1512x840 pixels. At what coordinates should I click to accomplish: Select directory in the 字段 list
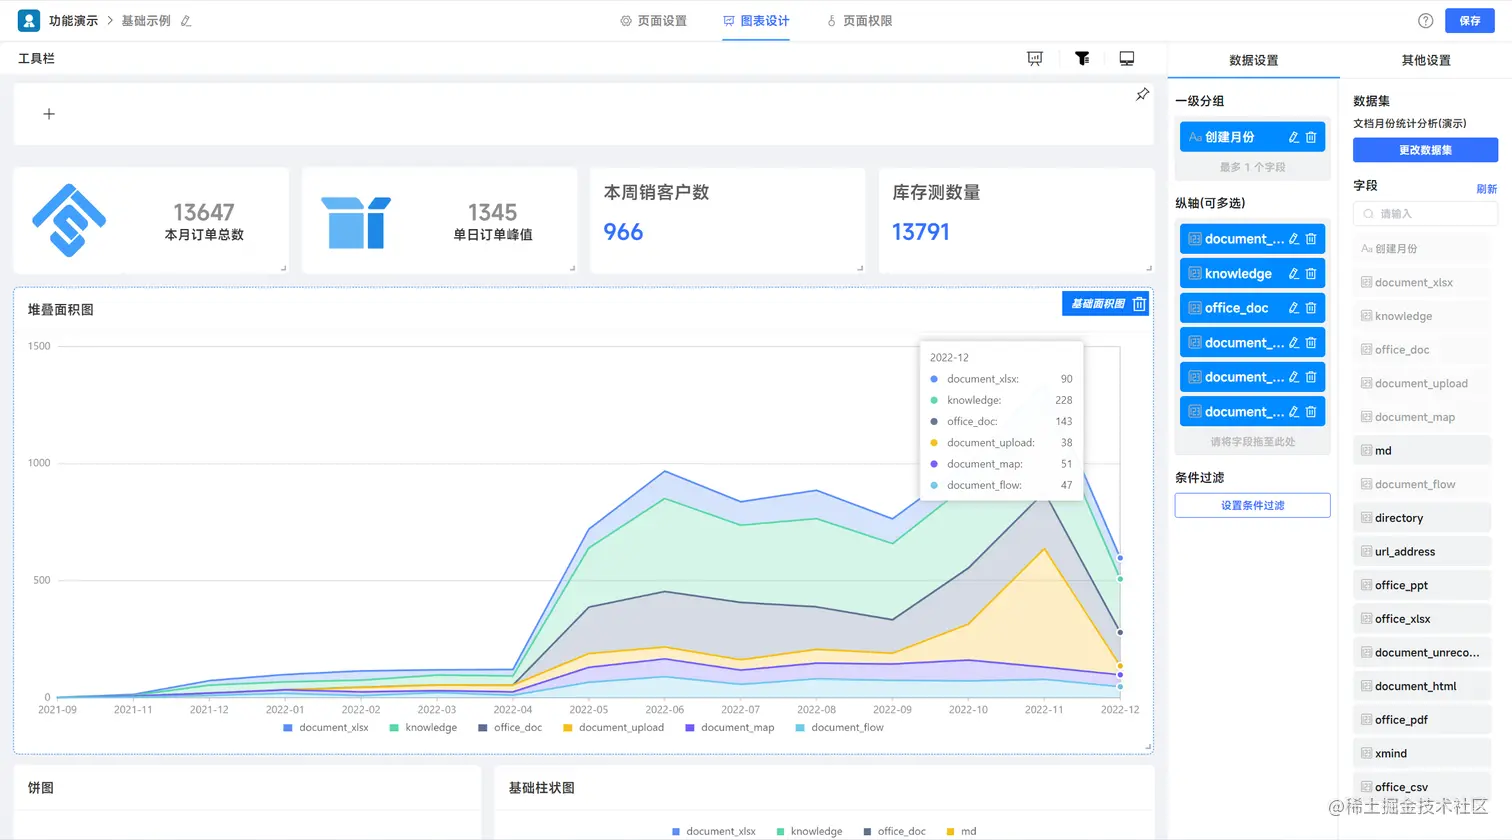1422,519
